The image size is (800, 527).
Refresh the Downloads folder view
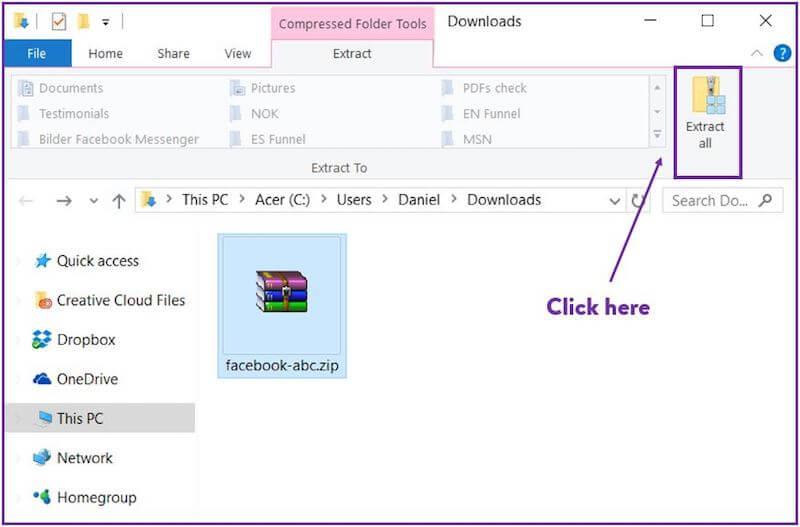click(637, 201)
